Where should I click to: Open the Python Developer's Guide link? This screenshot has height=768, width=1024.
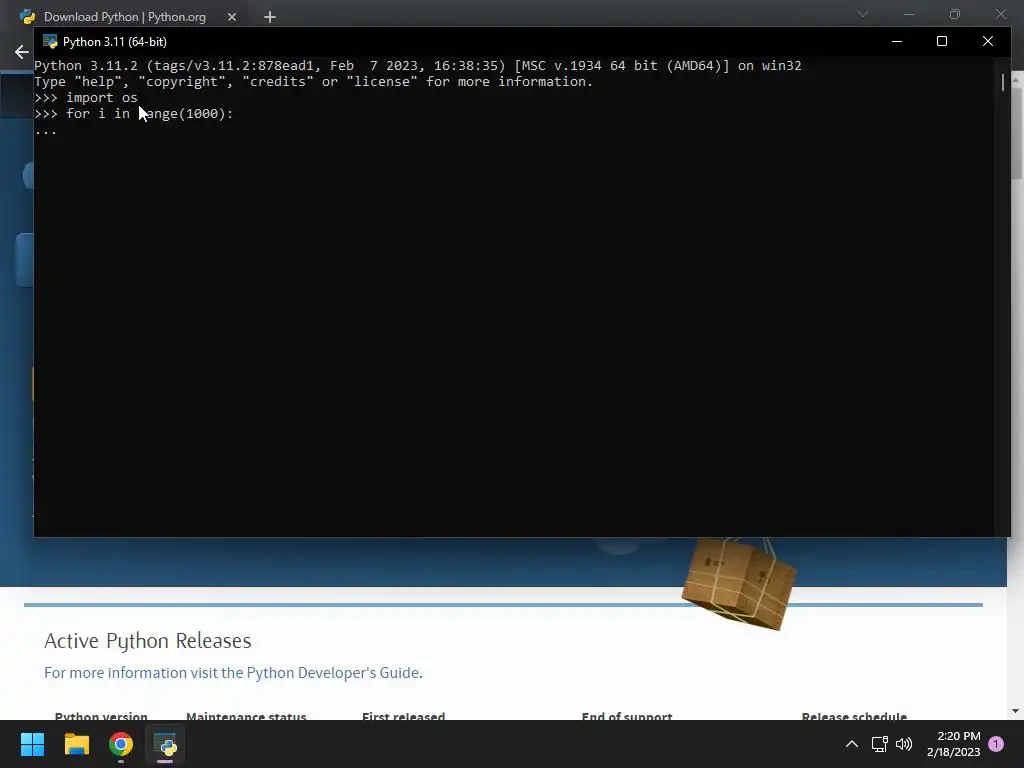[333, 673]
